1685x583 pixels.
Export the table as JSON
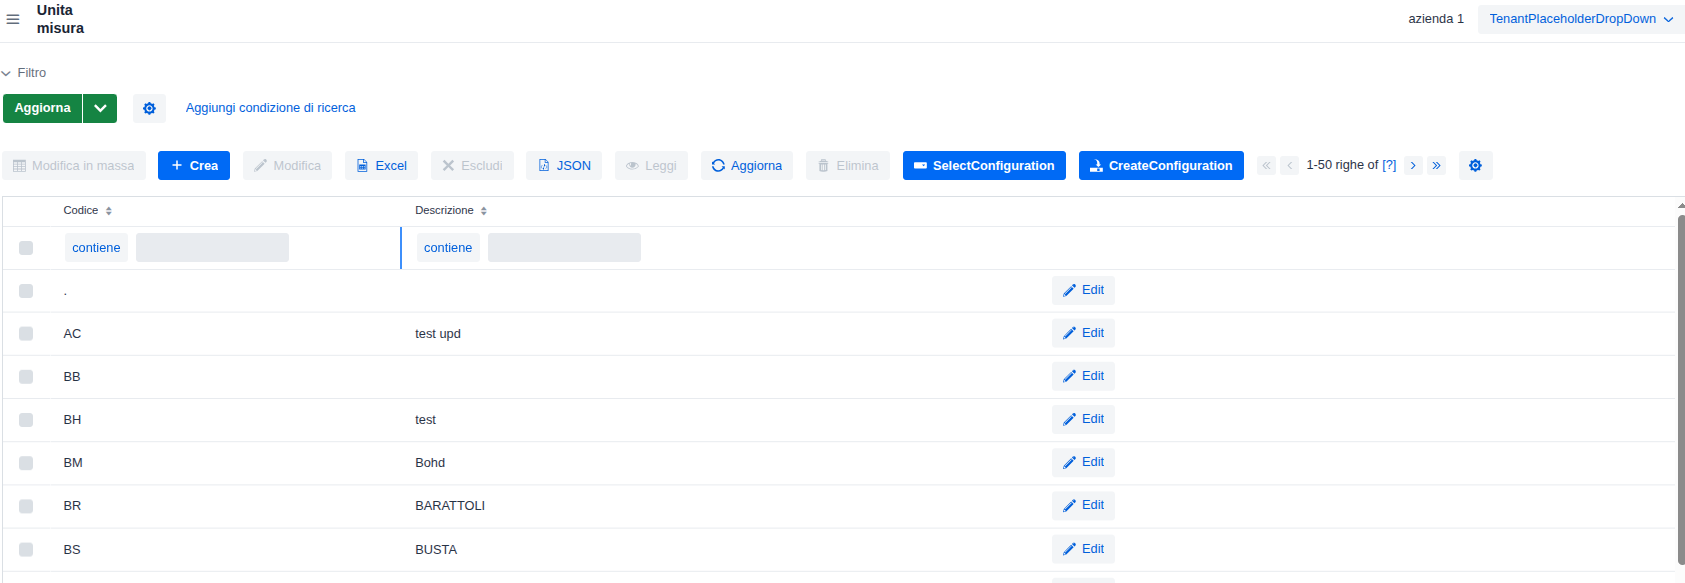point(564,166)
